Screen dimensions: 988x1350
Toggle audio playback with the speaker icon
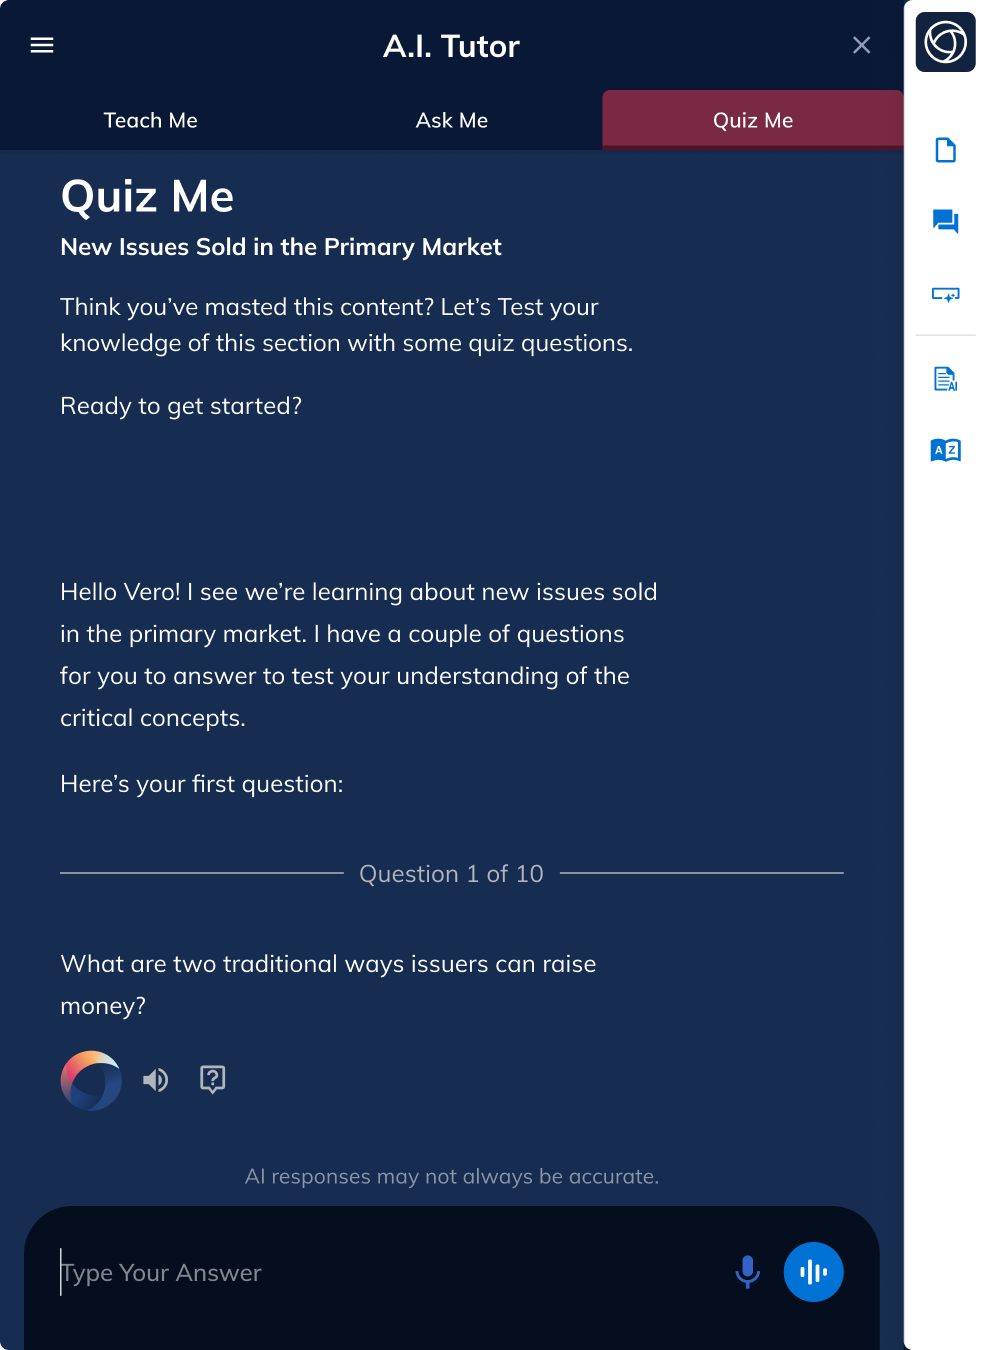pos(155,1080)
